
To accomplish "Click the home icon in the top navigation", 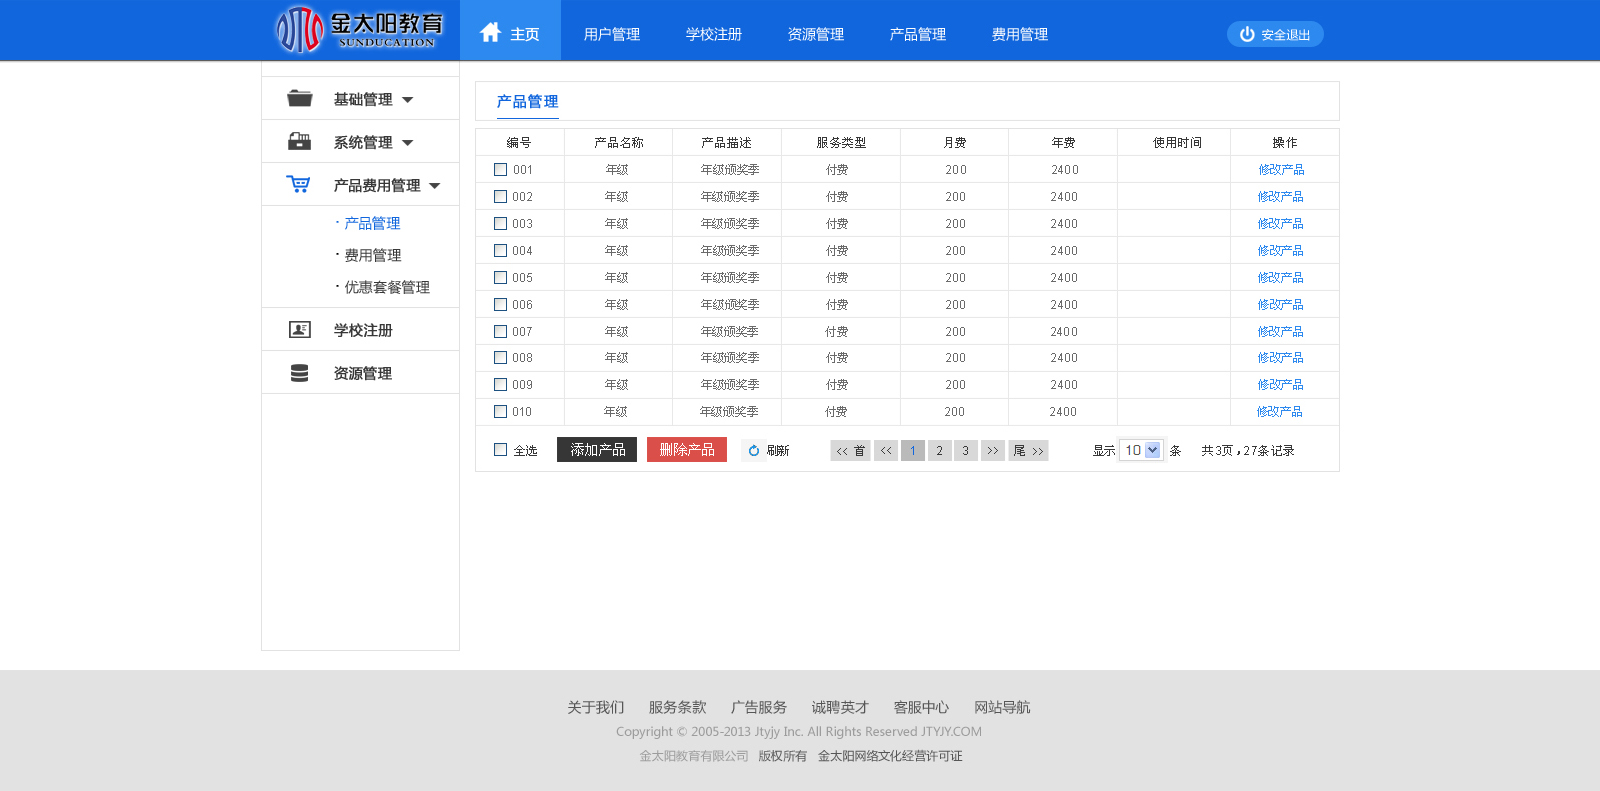I will coord(490,33).
